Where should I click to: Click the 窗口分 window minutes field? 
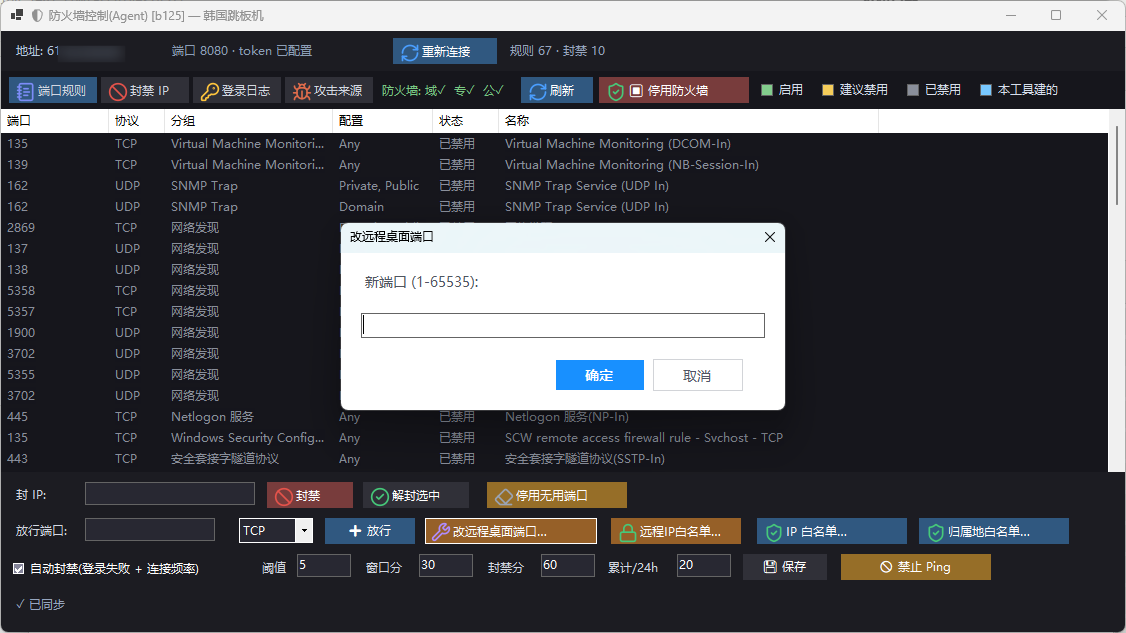(446, 565)
